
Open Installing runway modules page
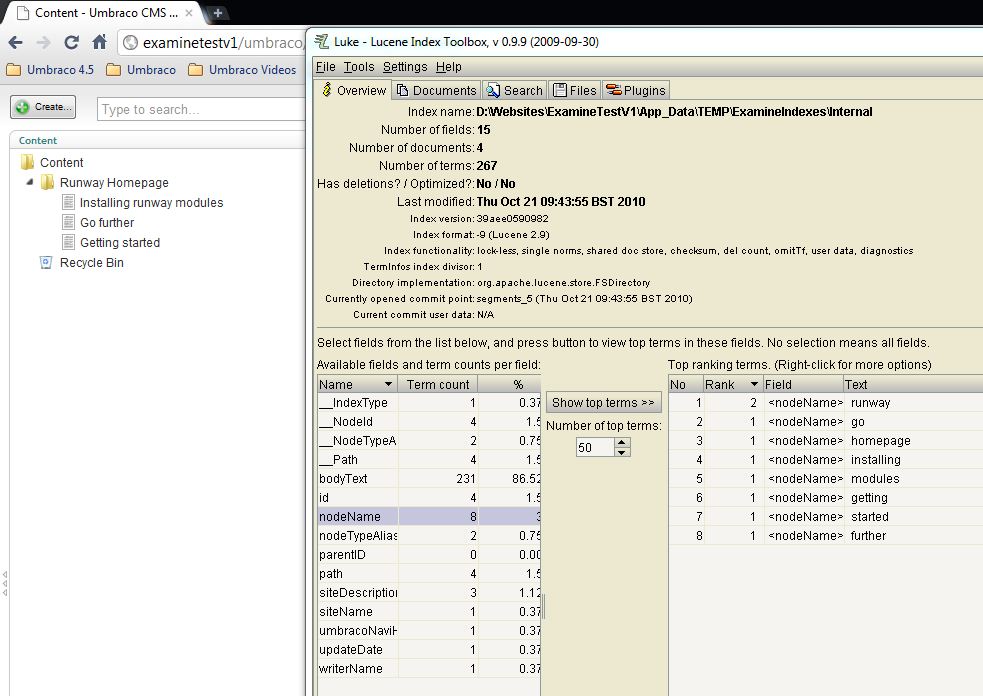click(151, 203)
